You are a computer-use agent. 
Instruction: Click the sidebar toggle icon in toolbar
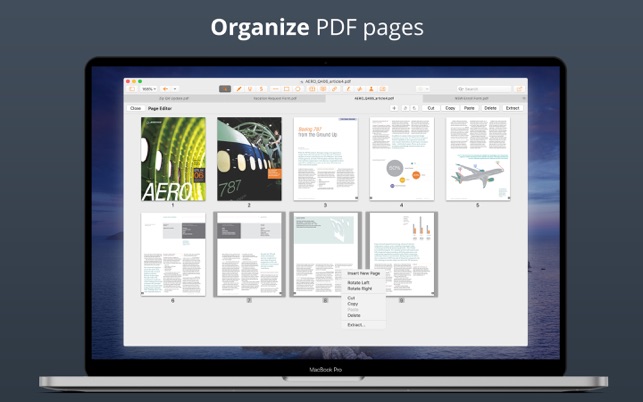(132, 89)
